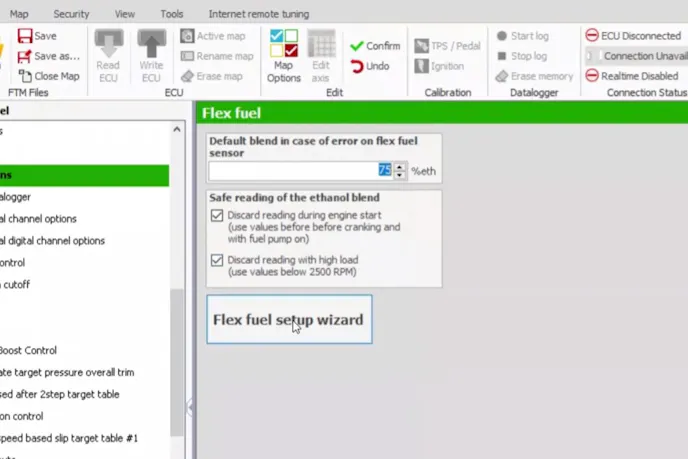Toggle Discard reading during engine start

[x=217, y=216]
